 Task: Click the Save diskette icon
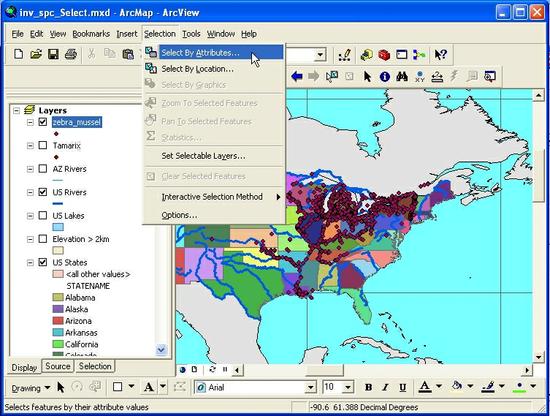pos(53,54)
